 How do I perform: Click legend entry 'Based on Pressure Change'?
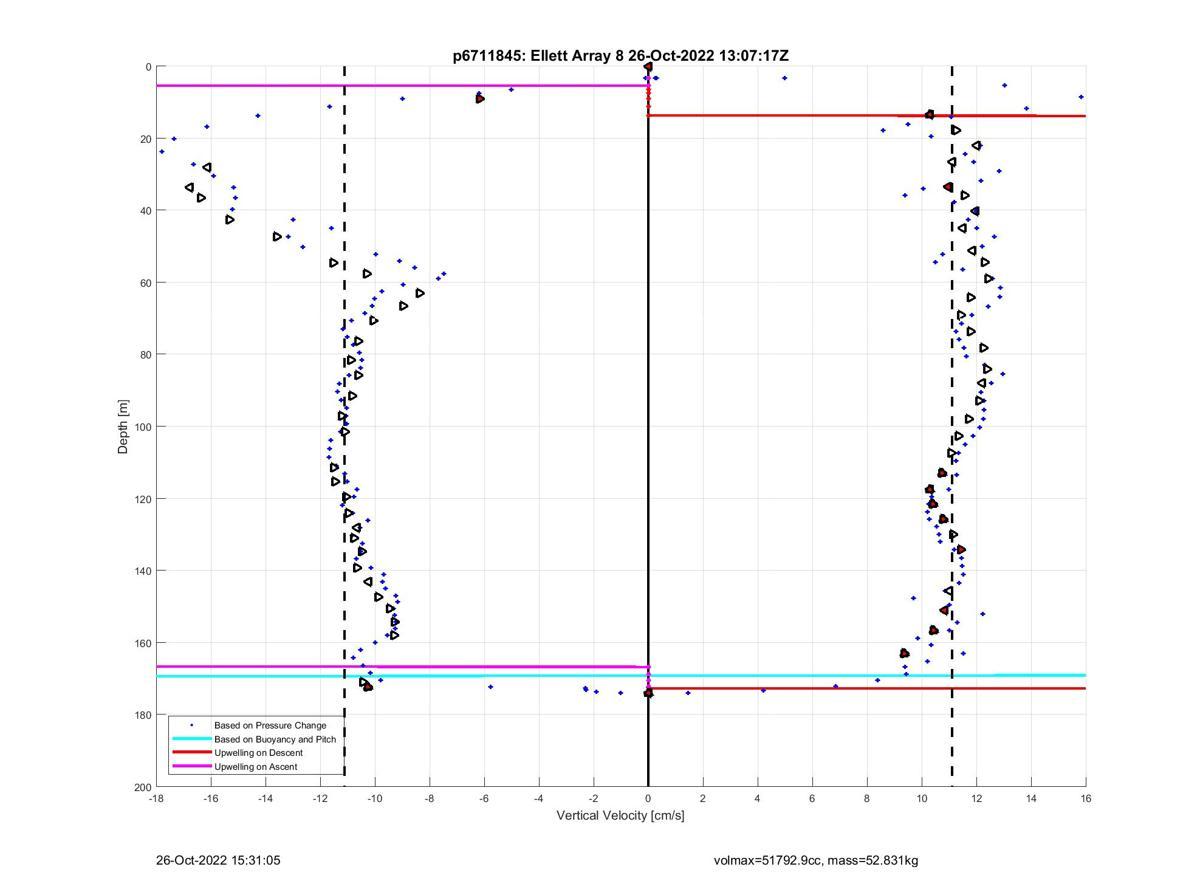pyautogui.click(x=270, y=725)
